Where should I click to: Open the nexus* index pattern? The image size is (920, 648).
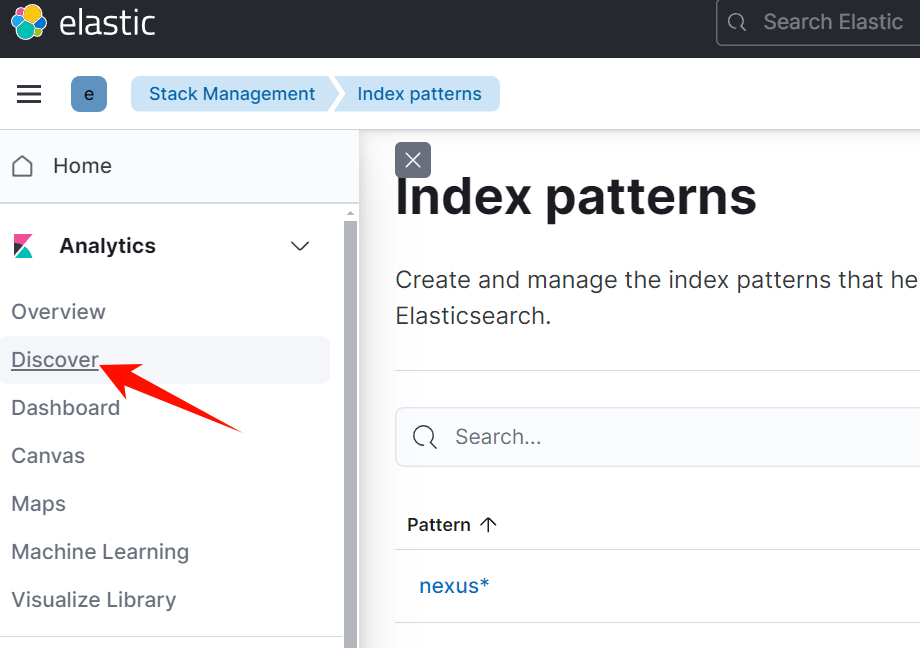(x=454, y=586)
